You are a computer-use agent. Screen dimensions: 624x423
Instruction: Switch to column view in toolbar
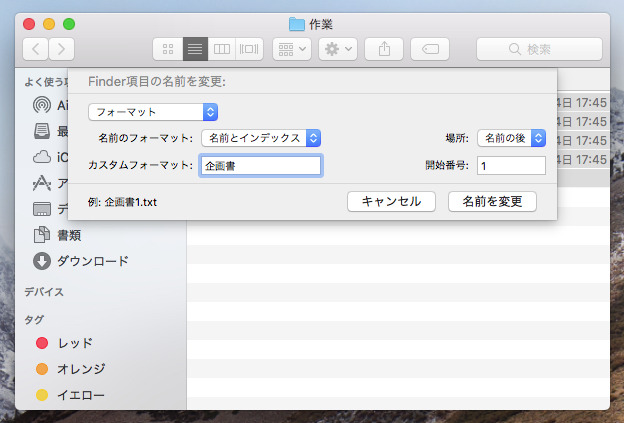222,48
